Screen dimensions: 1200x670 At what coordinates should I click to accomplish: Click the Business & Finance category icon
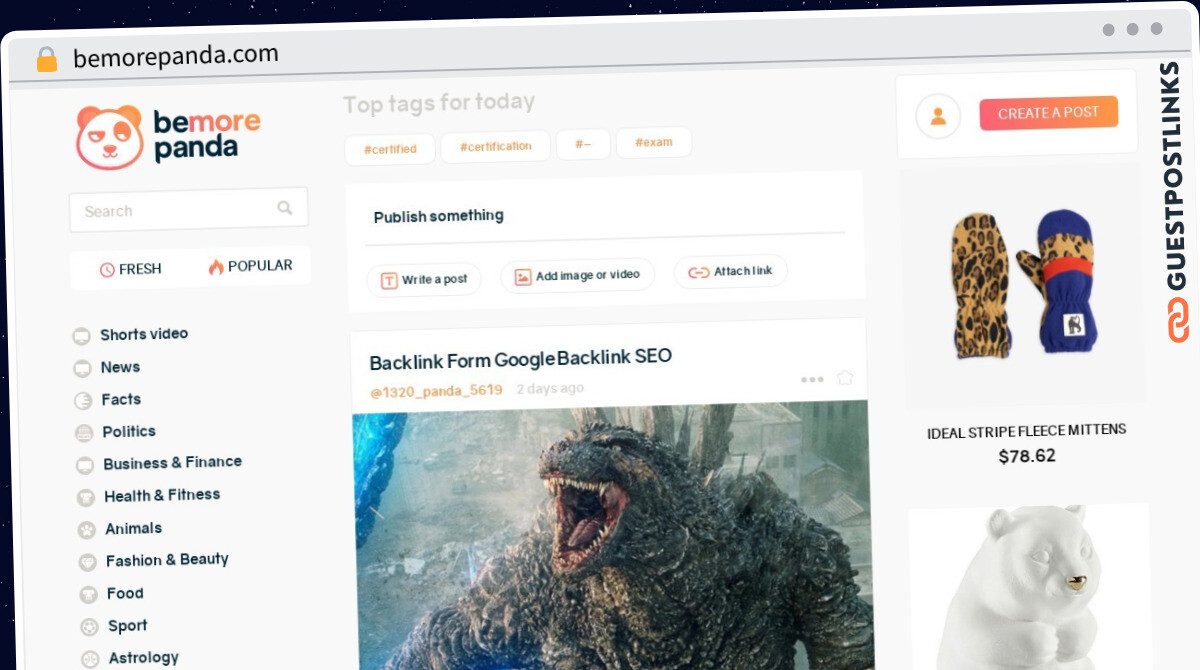[x=85, y=465]
